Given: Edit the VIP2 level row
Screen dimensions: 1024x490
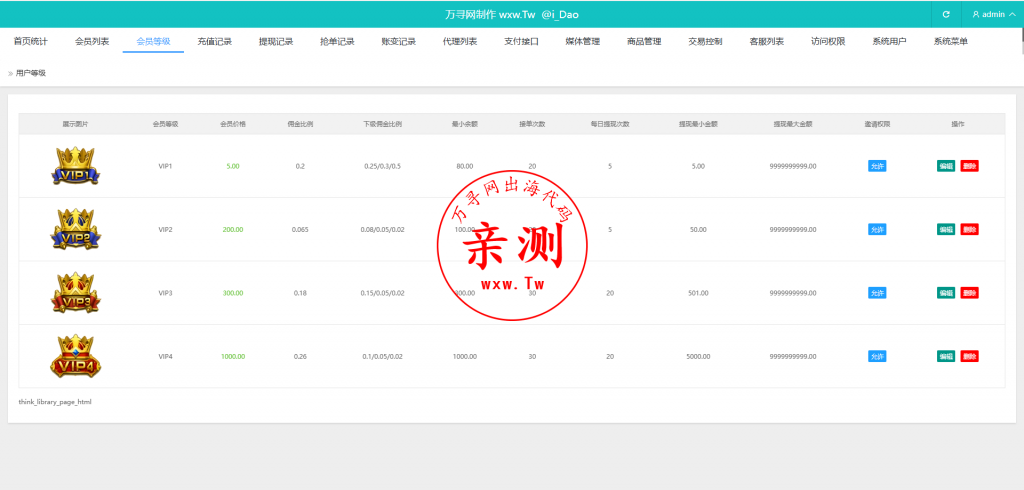Looking at the screenshot, I should point(946,229).
